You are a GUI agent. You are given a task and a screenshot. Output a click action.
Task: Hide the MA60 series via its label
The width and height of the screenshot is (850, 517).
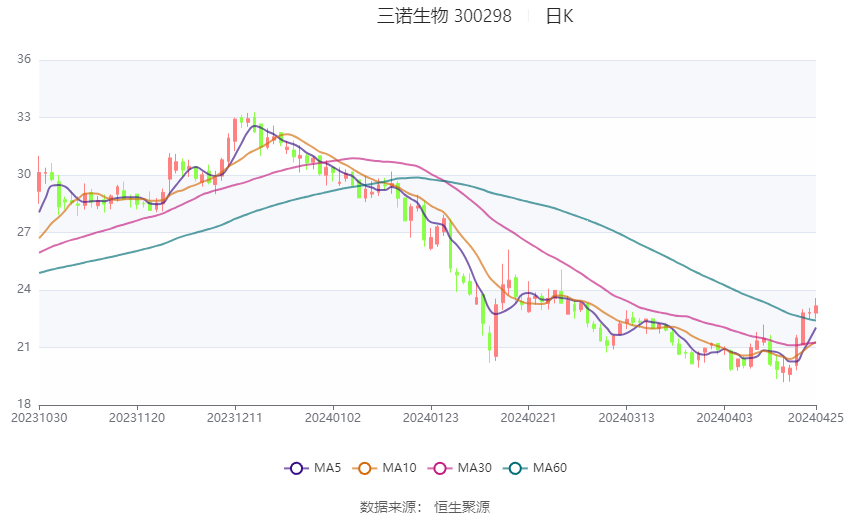[x=550, y=468]
